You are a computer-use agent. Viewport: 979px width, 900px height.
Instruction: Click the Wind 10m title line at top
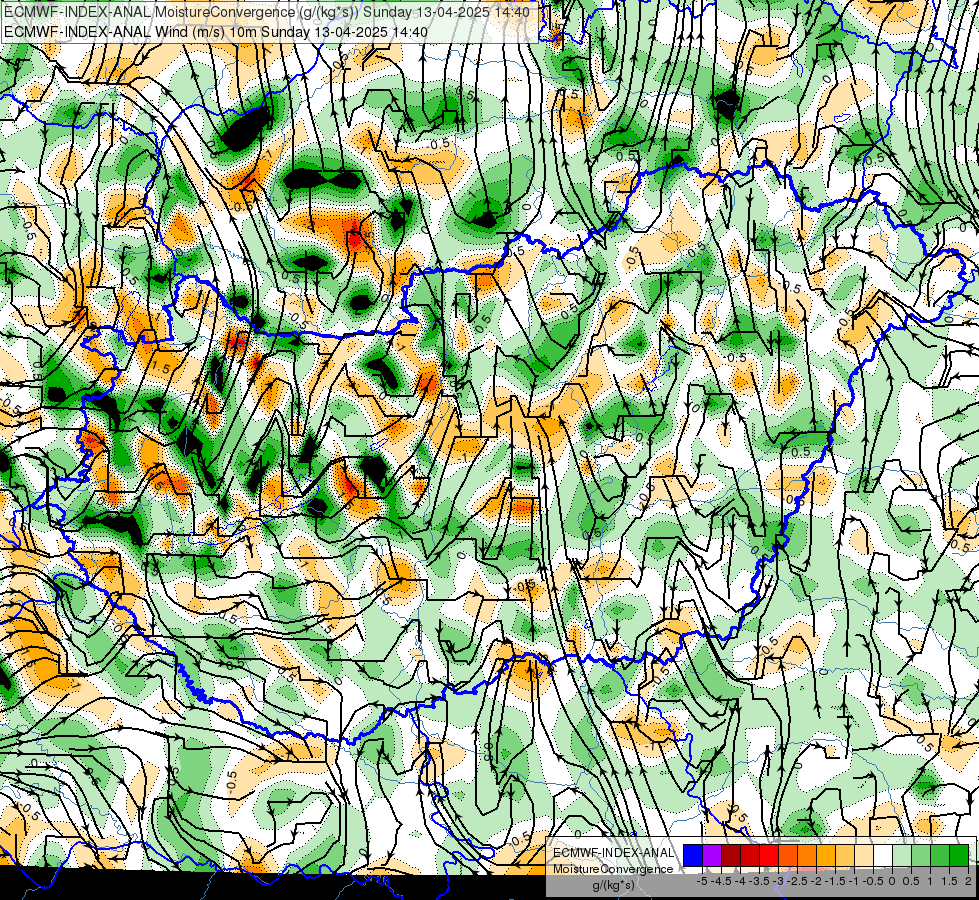[x=216, y=32]
